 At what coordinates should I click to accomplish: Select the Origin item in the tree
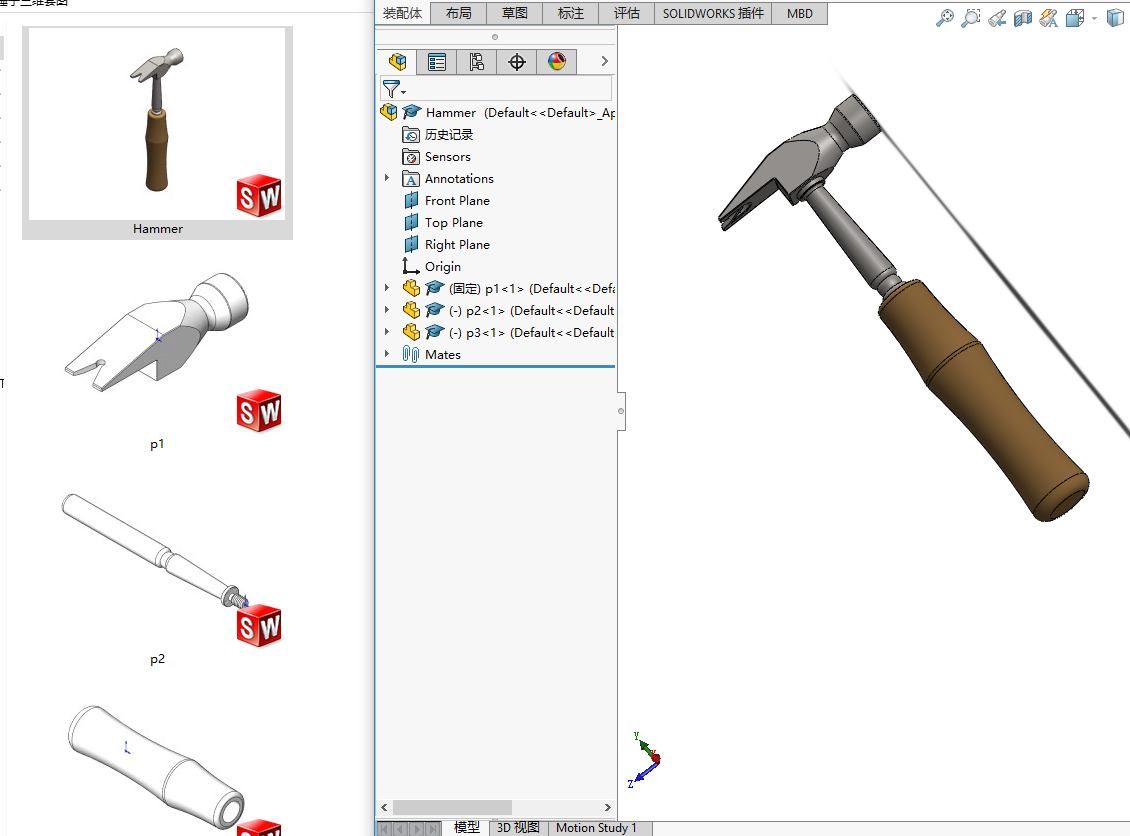(442, 266)
